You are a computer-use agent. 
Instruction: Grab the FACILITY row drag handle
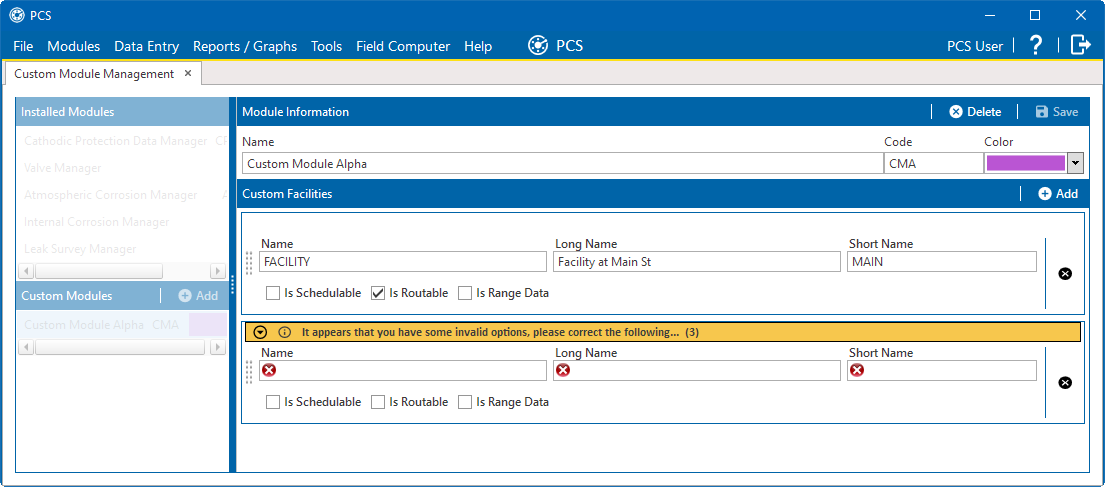click(249, 264)
